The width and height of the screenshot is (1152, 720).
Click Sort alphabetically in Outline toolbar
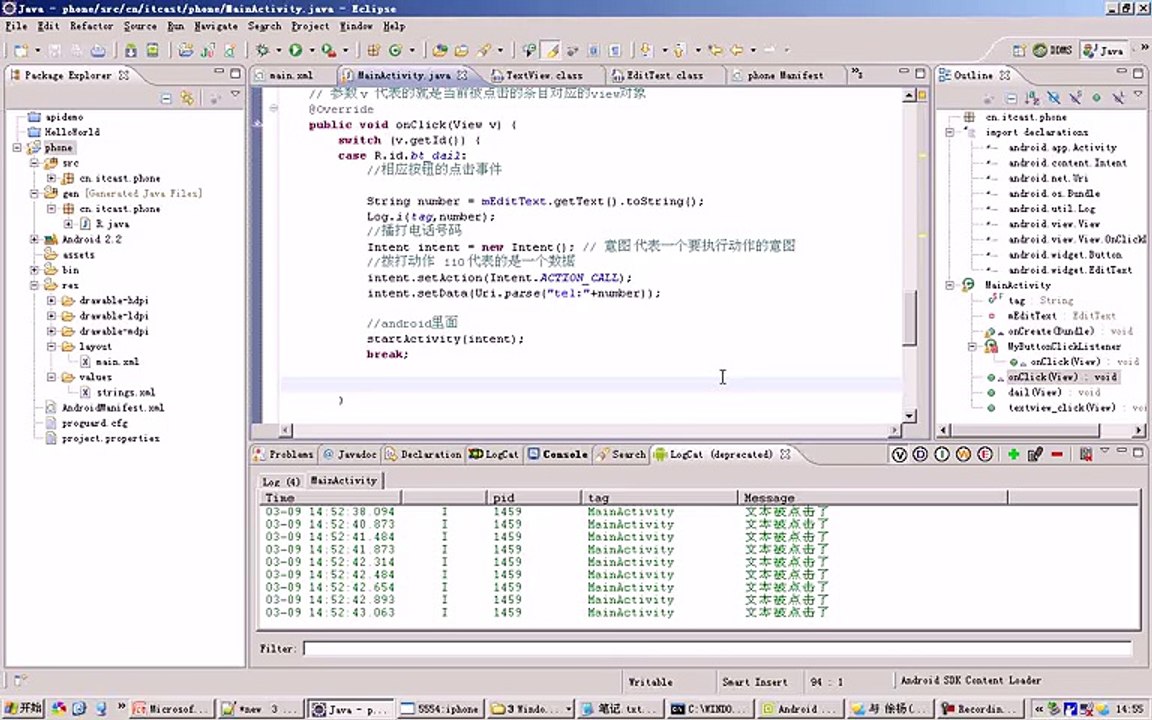1032,98
